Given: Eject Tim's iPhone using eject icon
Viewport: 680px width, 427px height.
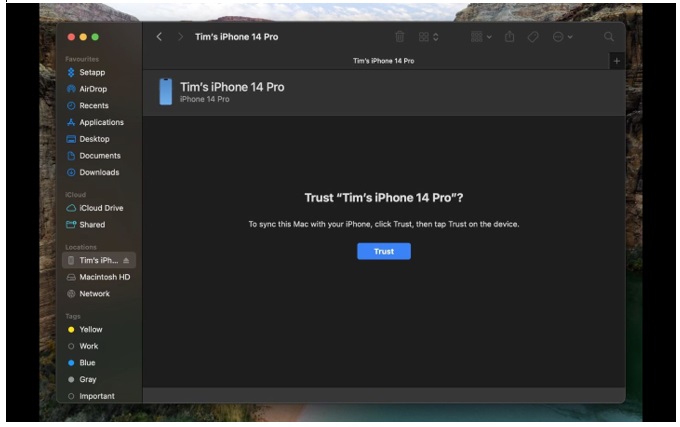Looking at the screenshot, I should (x=126, y=261).
